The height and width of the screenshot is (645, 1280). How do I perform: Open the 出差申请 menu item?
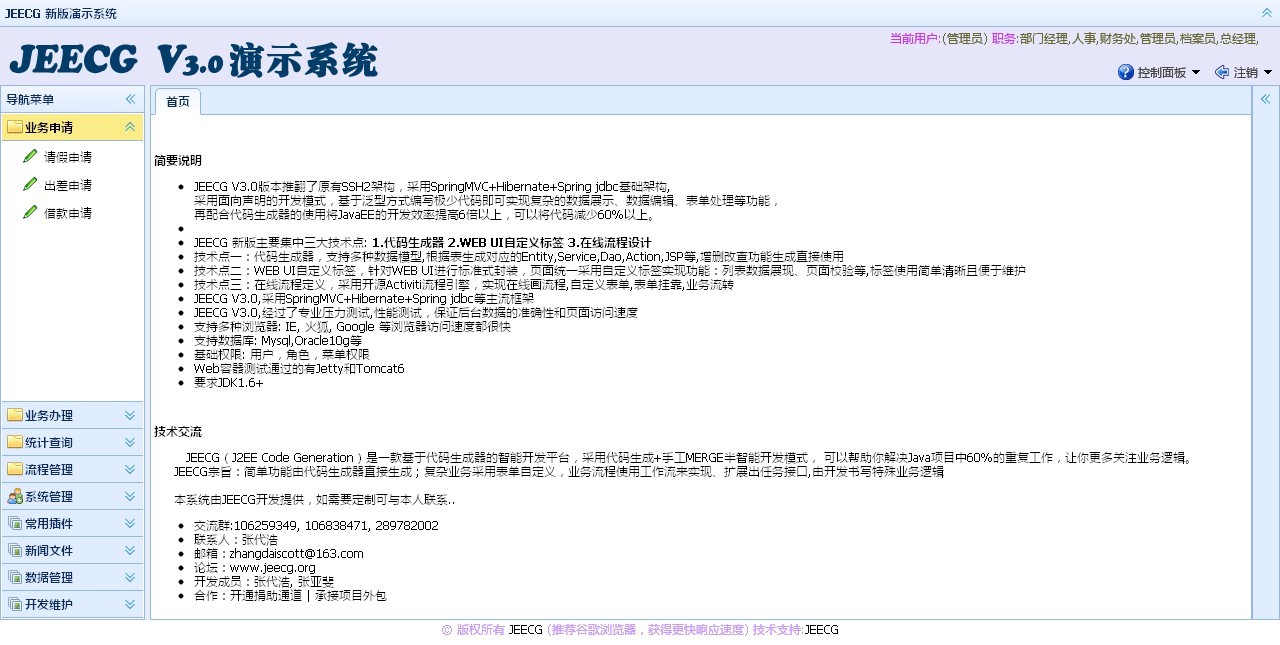(68, 185)
